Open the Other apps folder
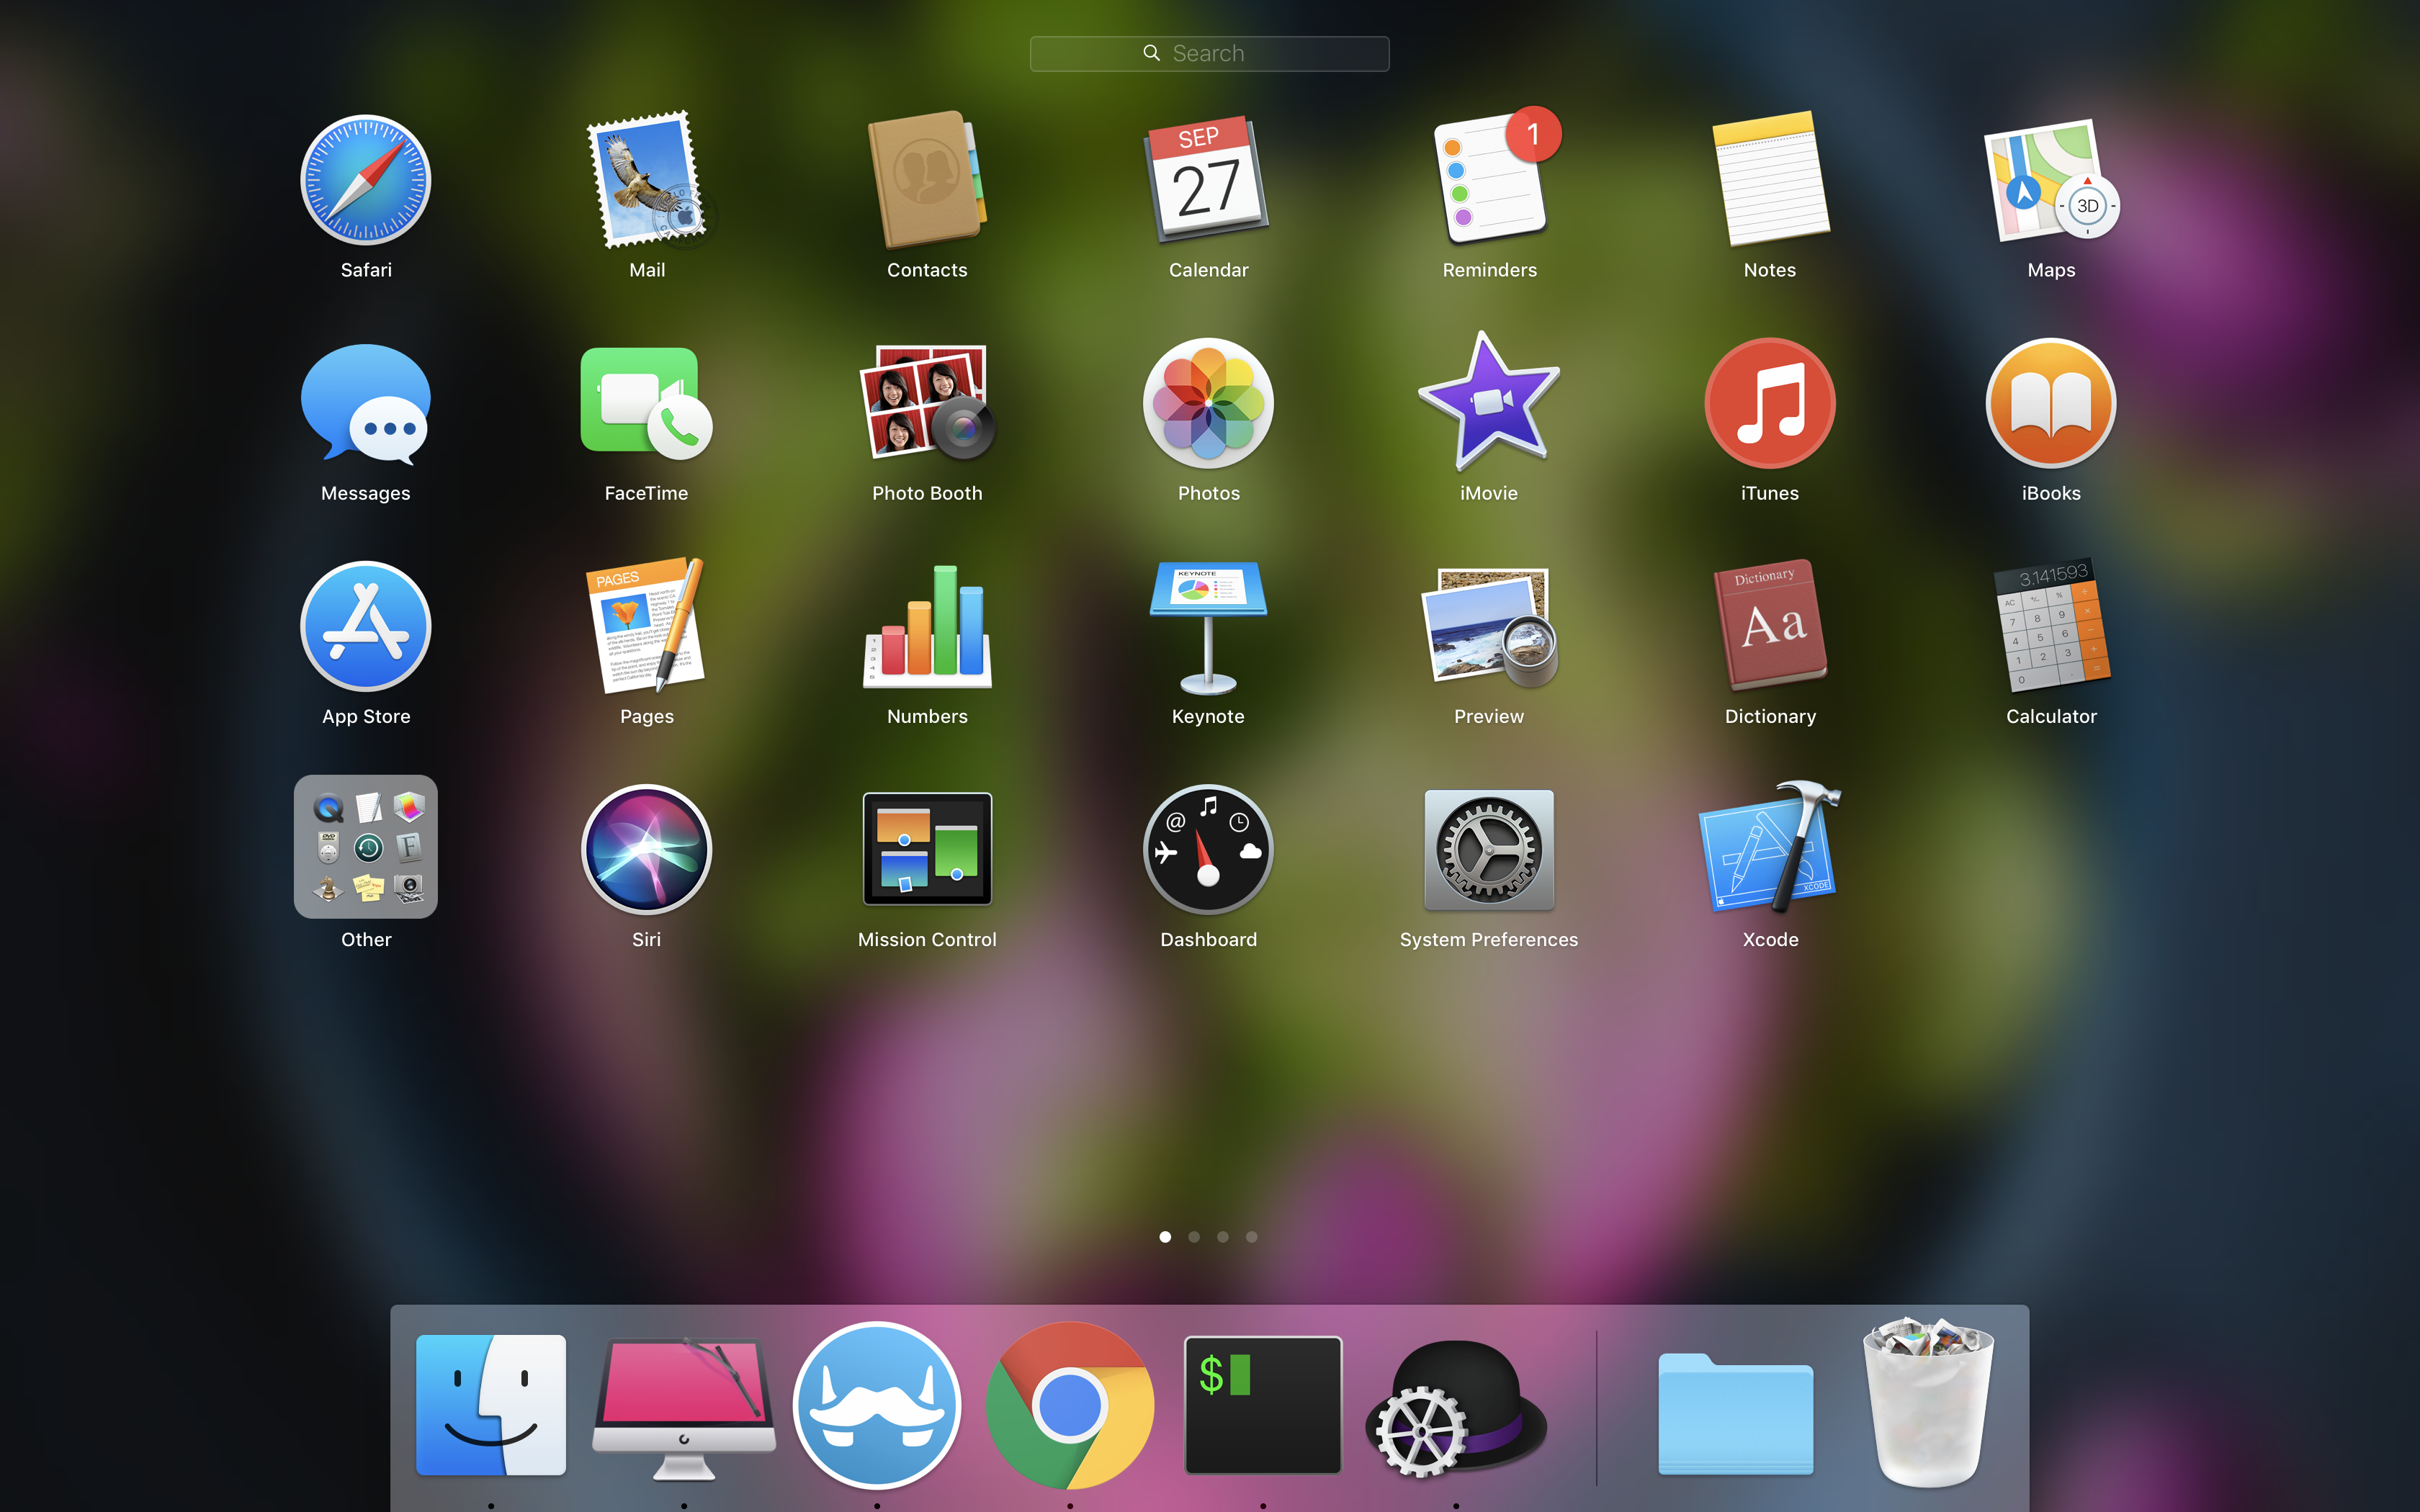 pos(365,847)
